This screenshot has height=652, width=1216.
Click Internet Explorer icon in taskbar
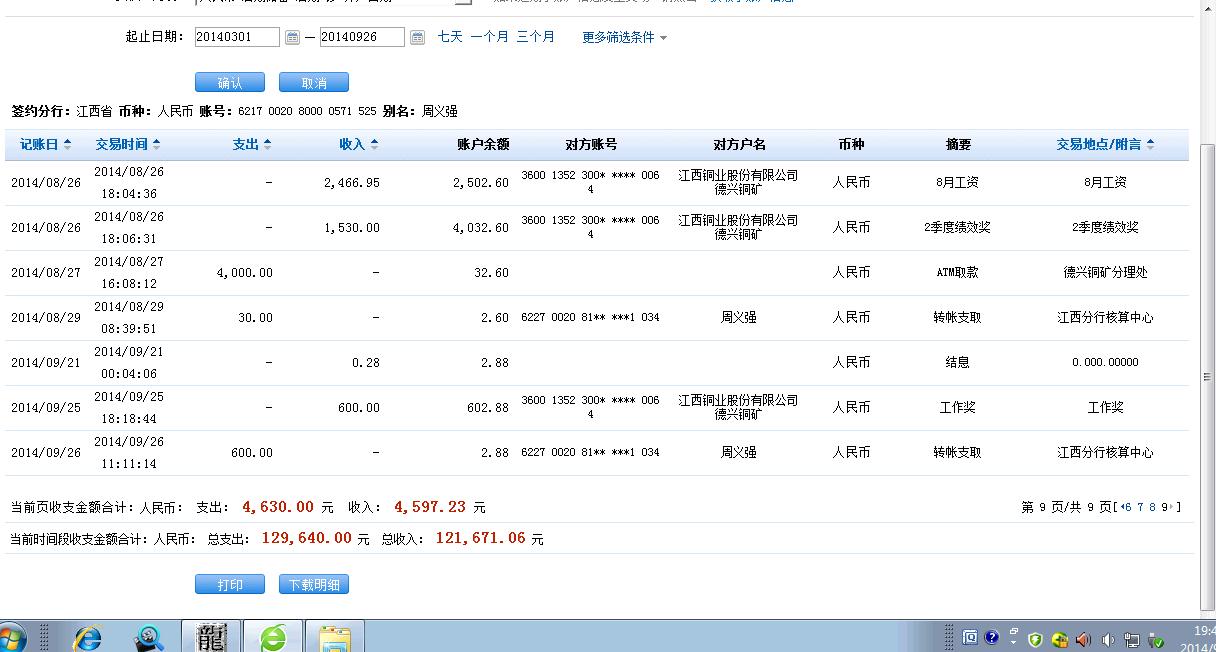(88, 637)
